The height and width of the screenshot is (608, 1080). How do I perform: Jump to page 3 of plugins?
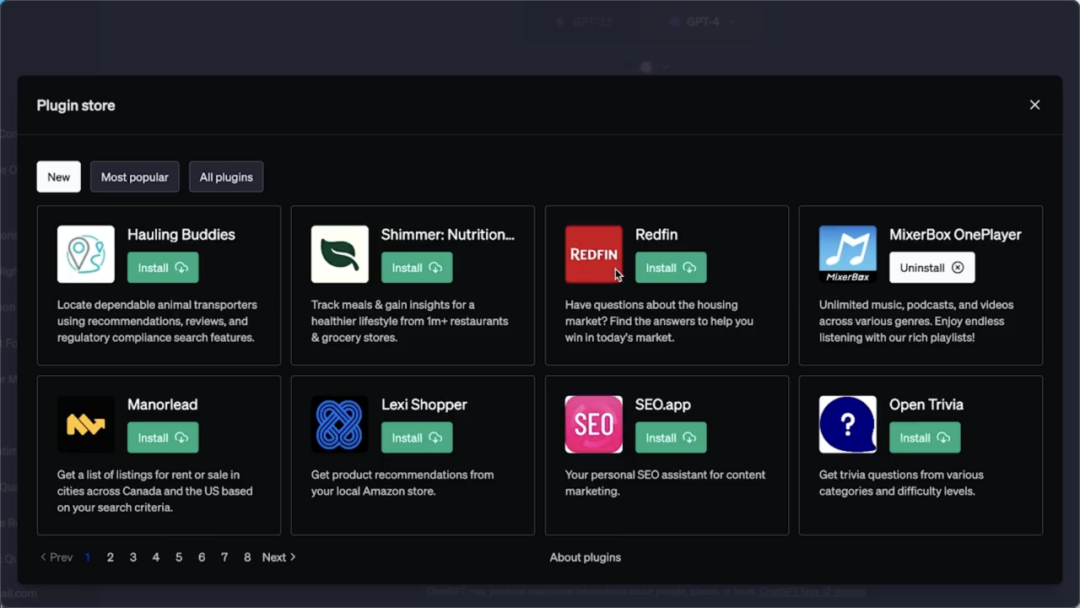133,557
